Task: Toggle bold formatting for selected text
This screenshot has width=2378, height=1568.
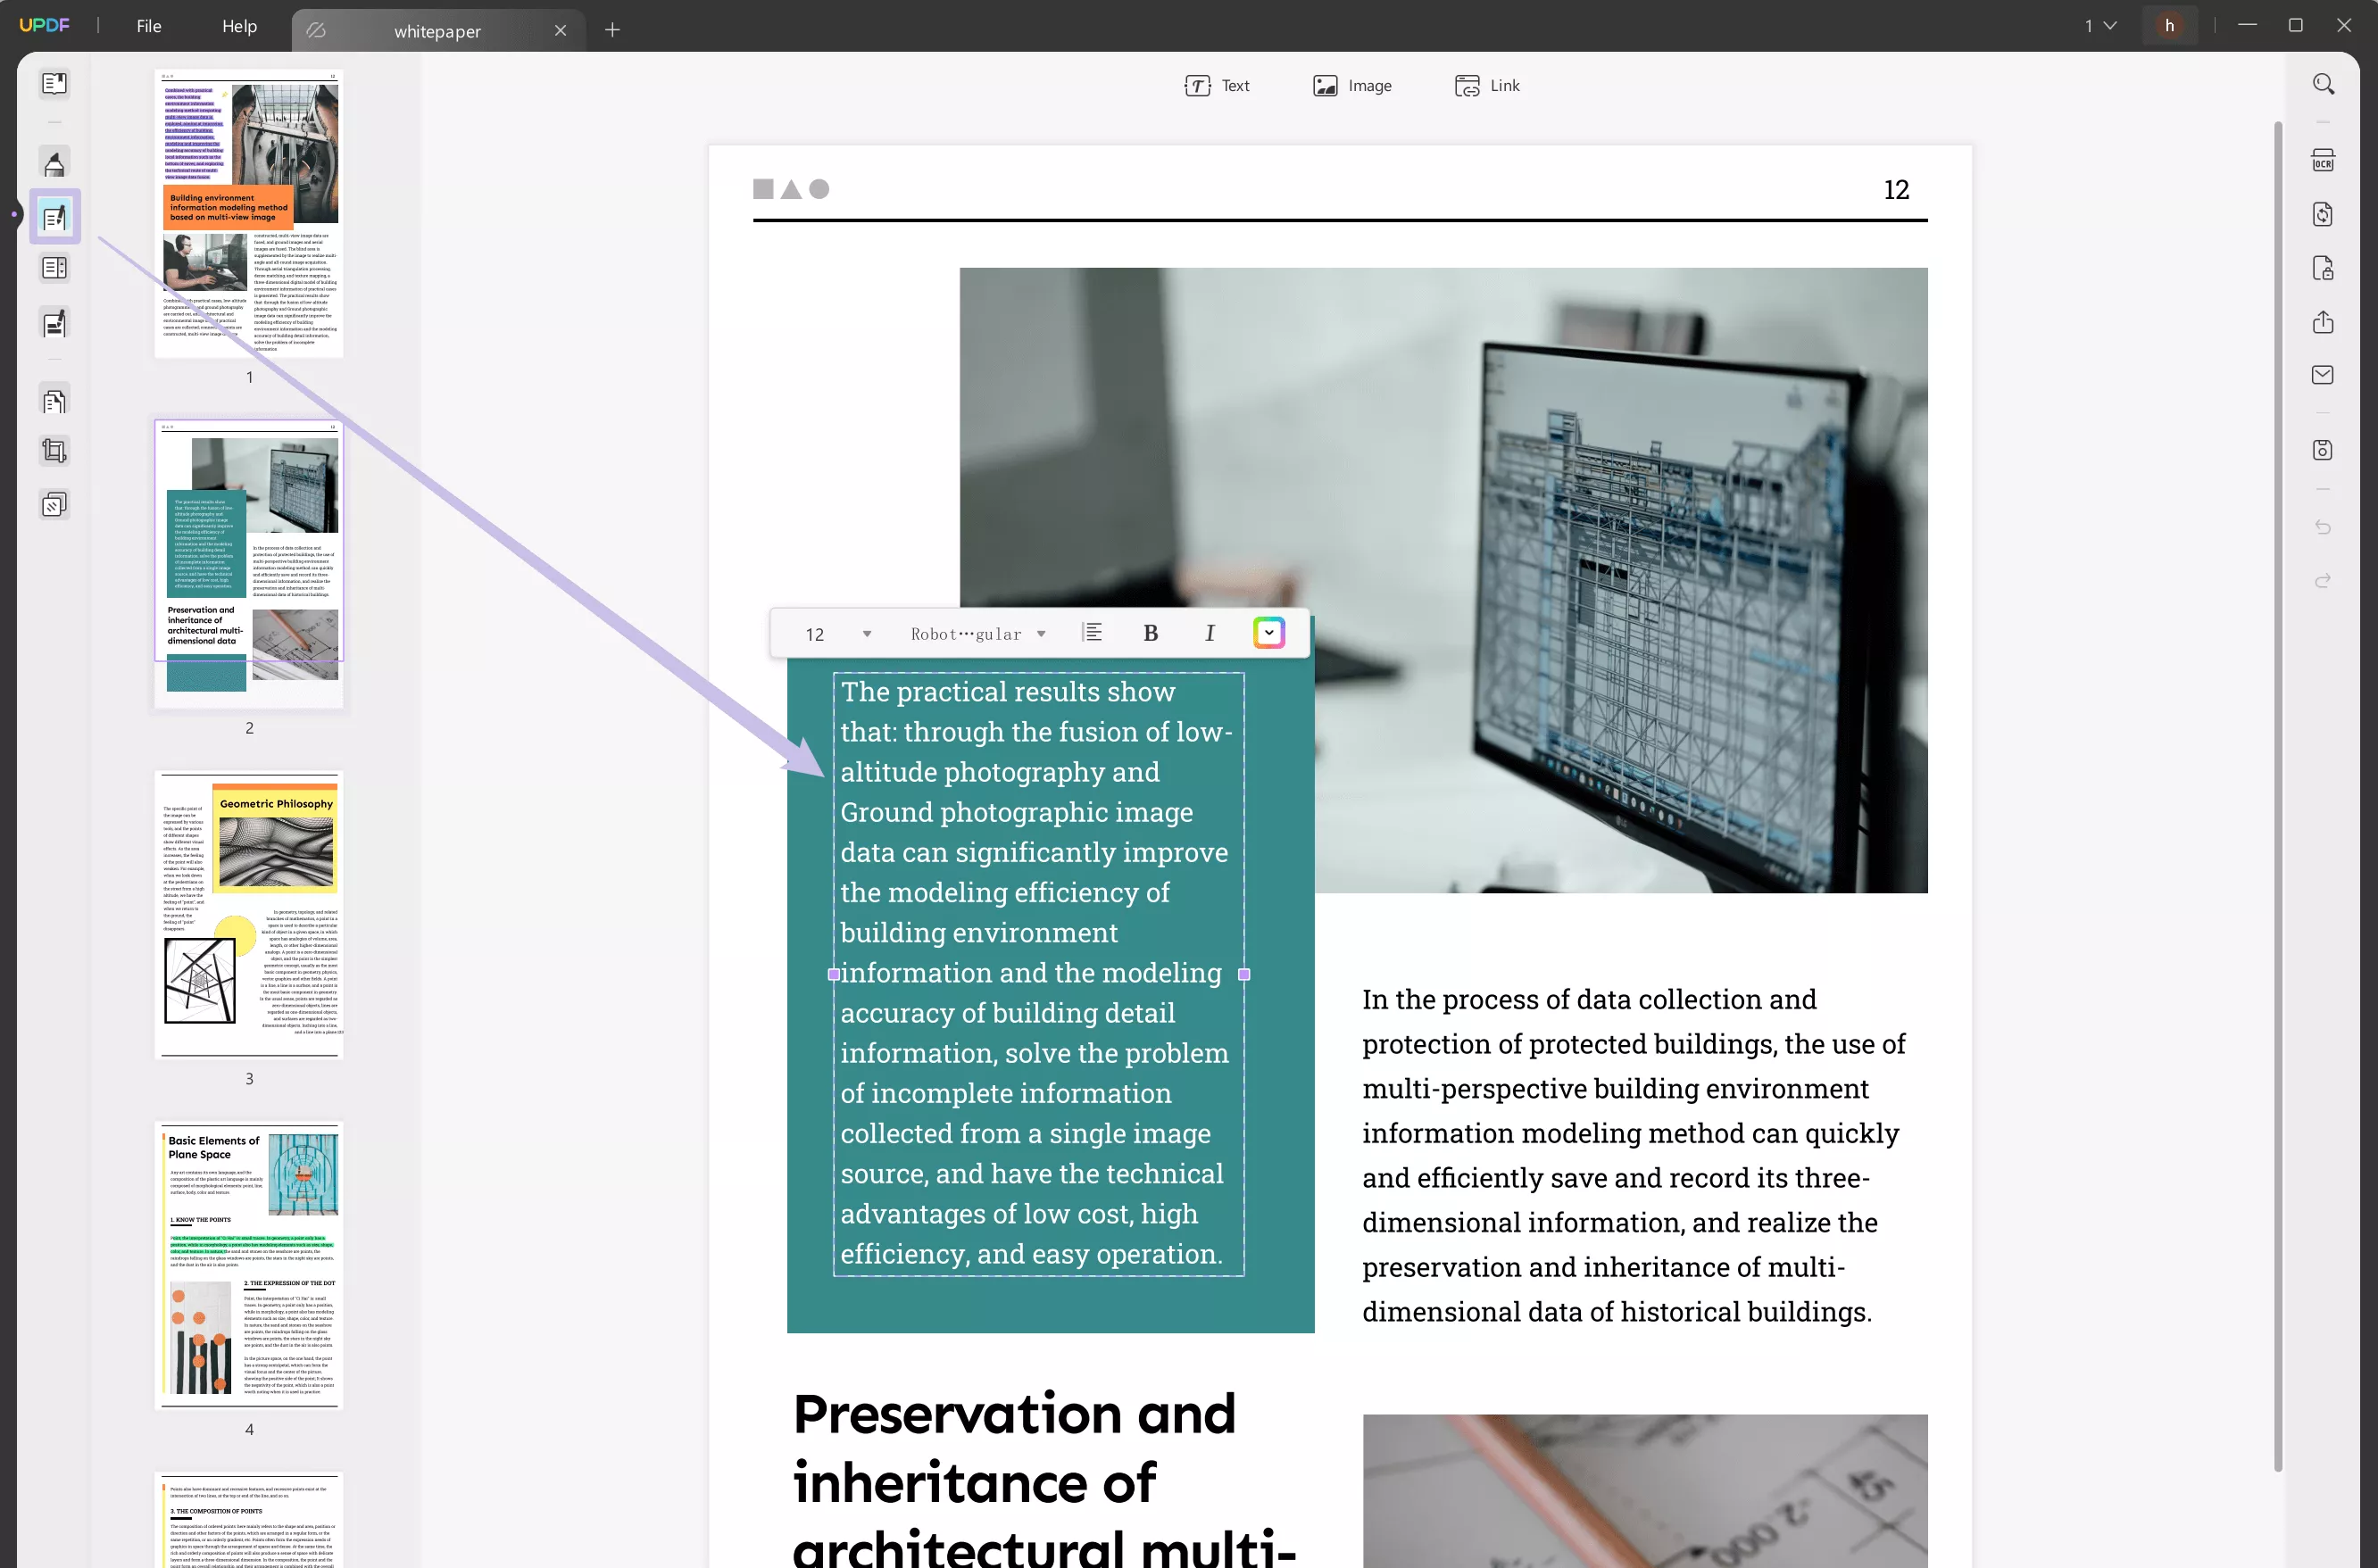Action: pyautogui.click(x=1150, y=633)
